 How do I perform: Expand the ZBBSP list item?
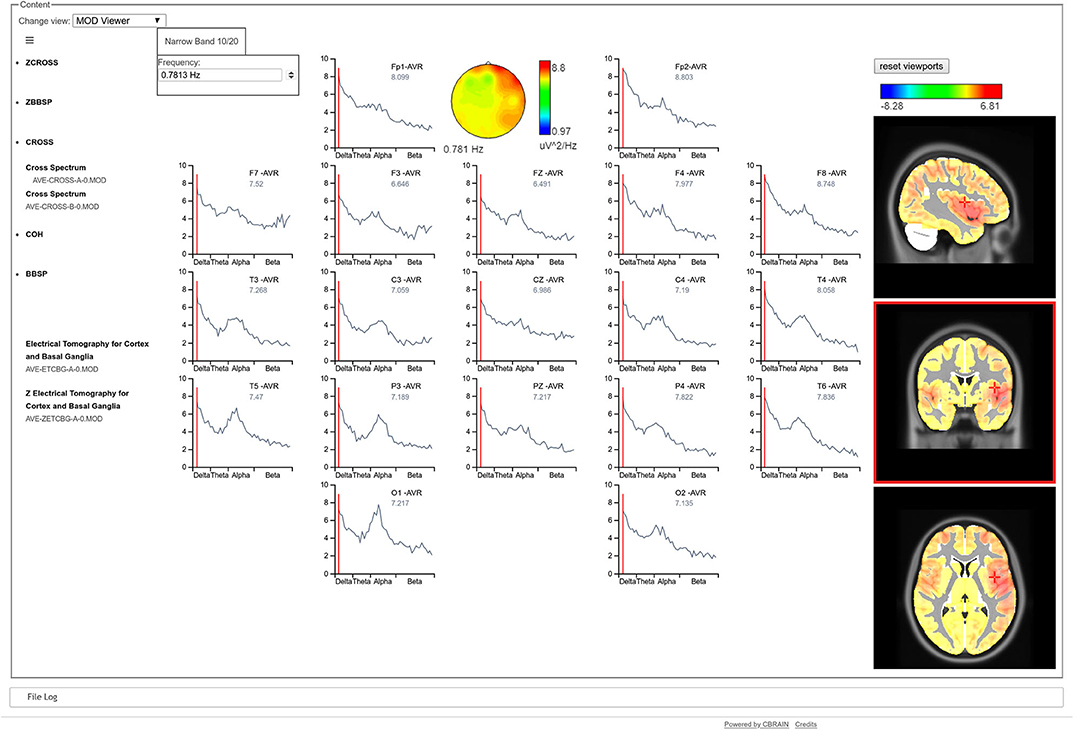click(x=39, y=102)
